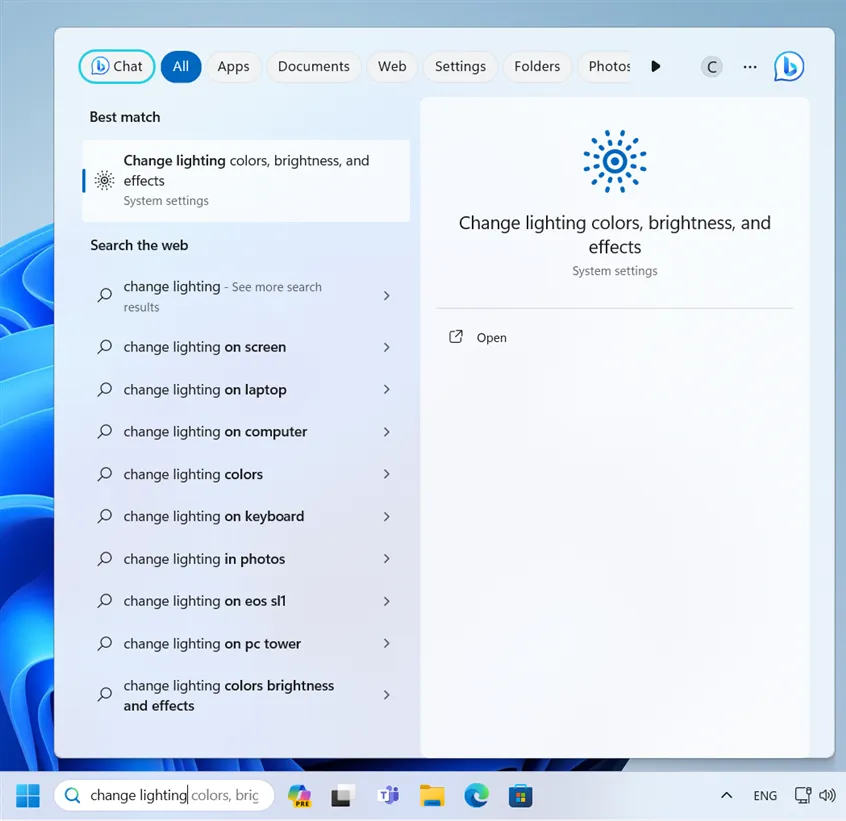The height and width of the screenshot is (821, 846).
Task: Click the Windows Start button
Action: pos(28,796)
